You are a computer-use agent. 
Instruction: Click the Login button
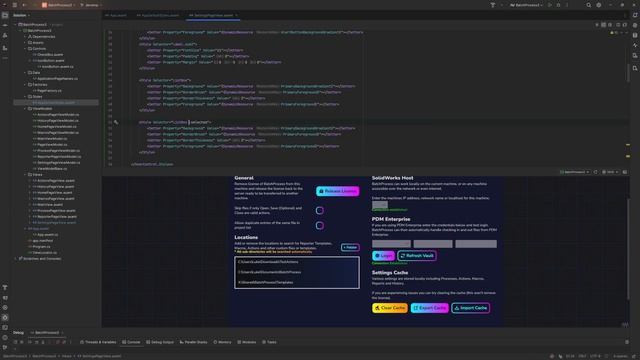click(383, 256)
